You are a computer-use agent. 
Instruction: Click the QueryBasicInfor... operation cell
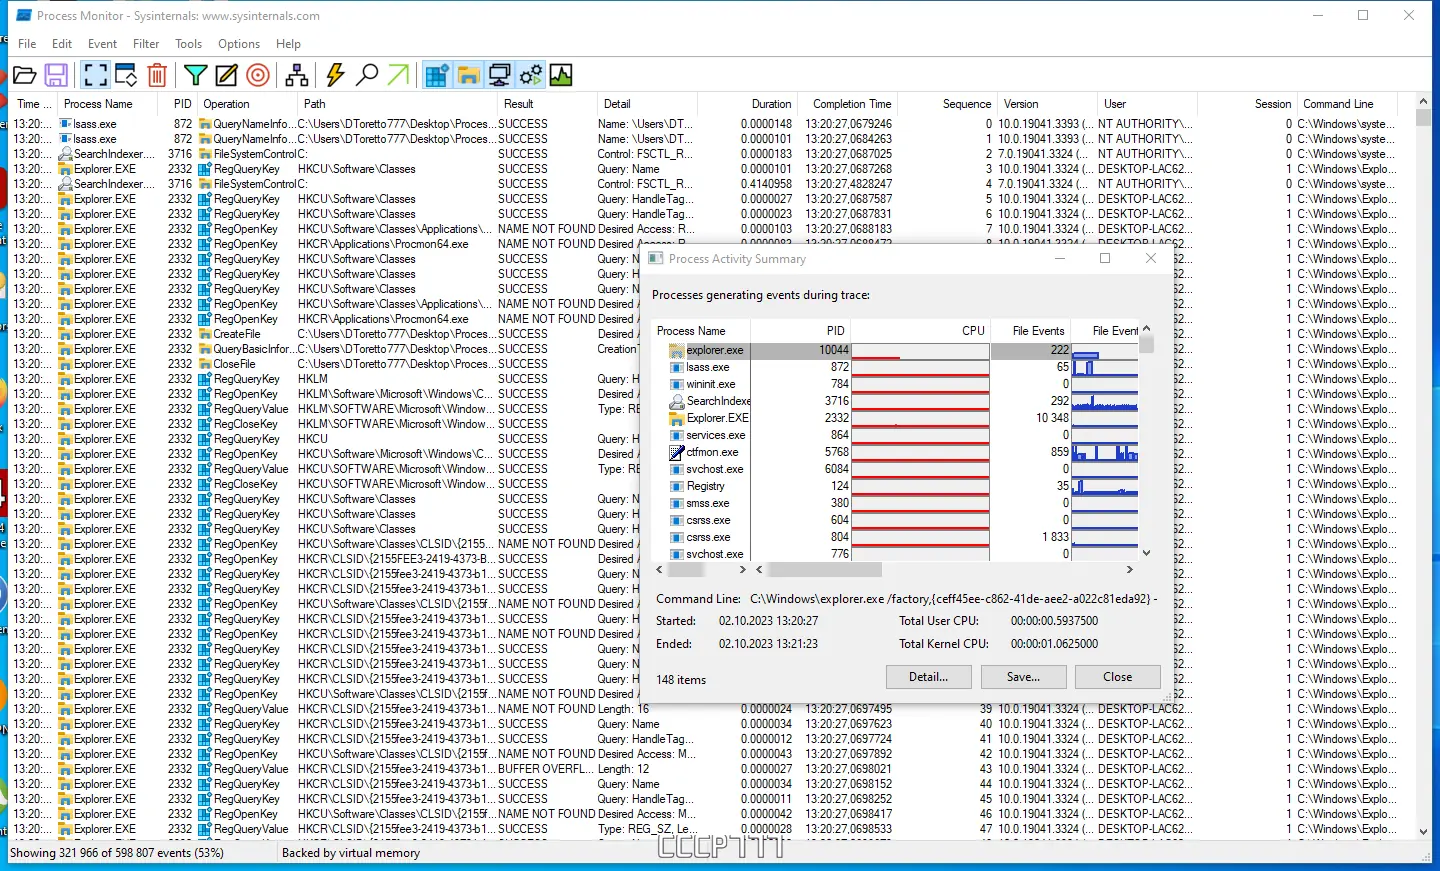click(x=253, y=349)
